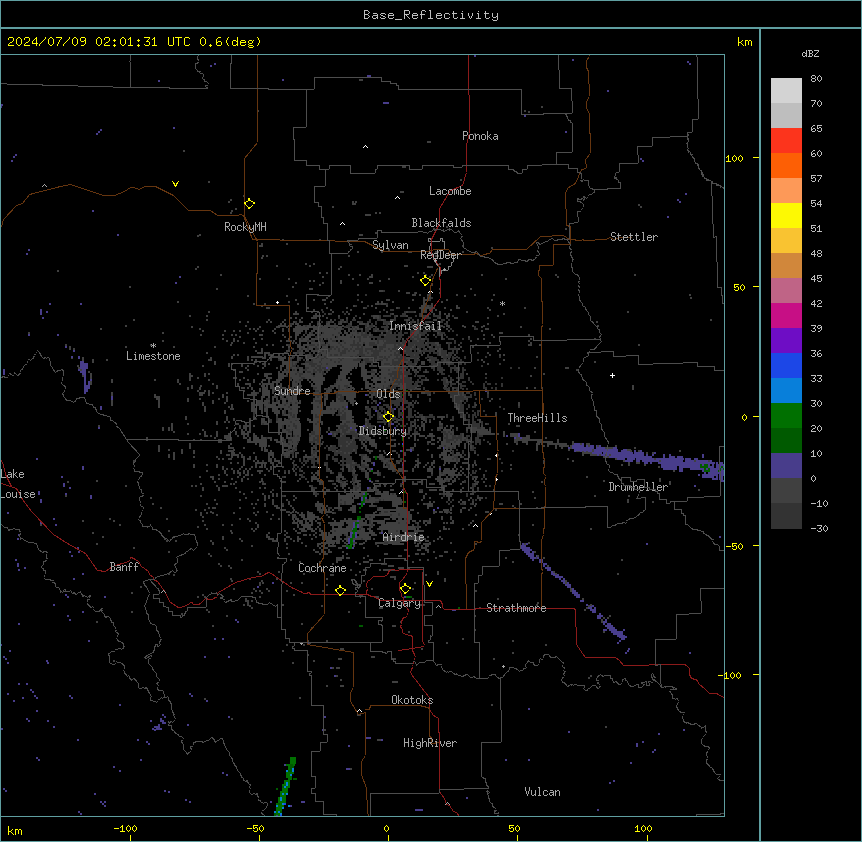Screen dimensions: 862x842
Task: Click the orange 60–57 dBZ legend swatch
Action: pyautogui.click(x=786, y=165)
